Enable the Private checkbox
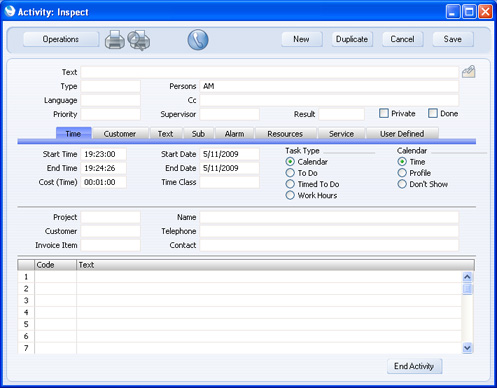 point(384,113)
